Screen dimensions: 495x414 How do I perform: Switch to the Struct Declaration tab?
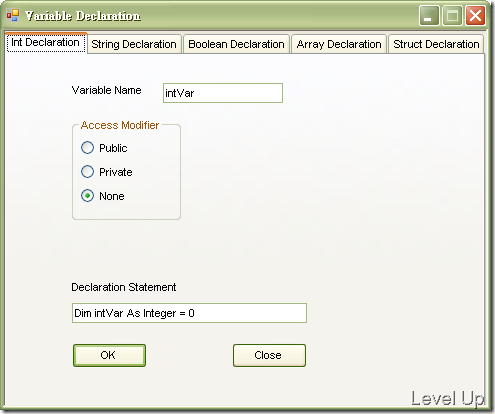436,44
